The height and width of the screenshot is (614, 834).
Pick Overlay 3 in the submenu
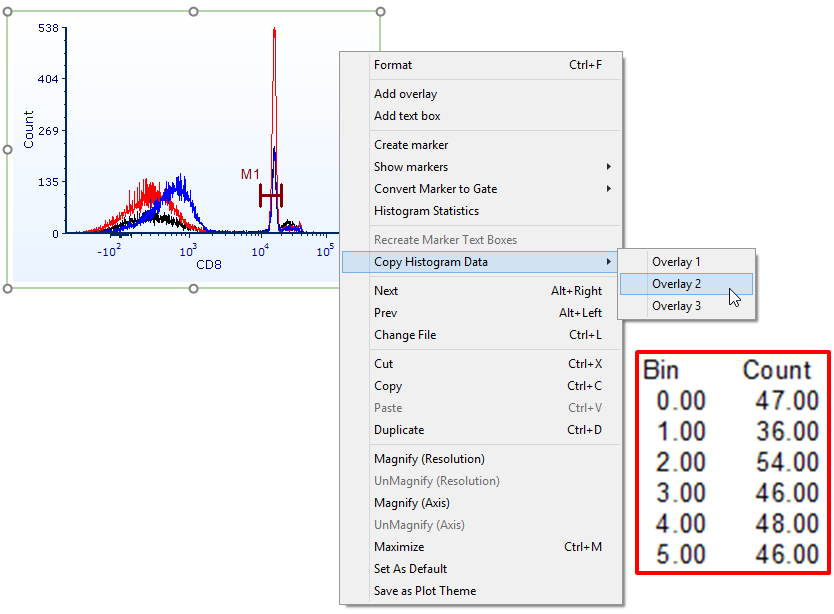pyautogui.click(x=677, y=306)
